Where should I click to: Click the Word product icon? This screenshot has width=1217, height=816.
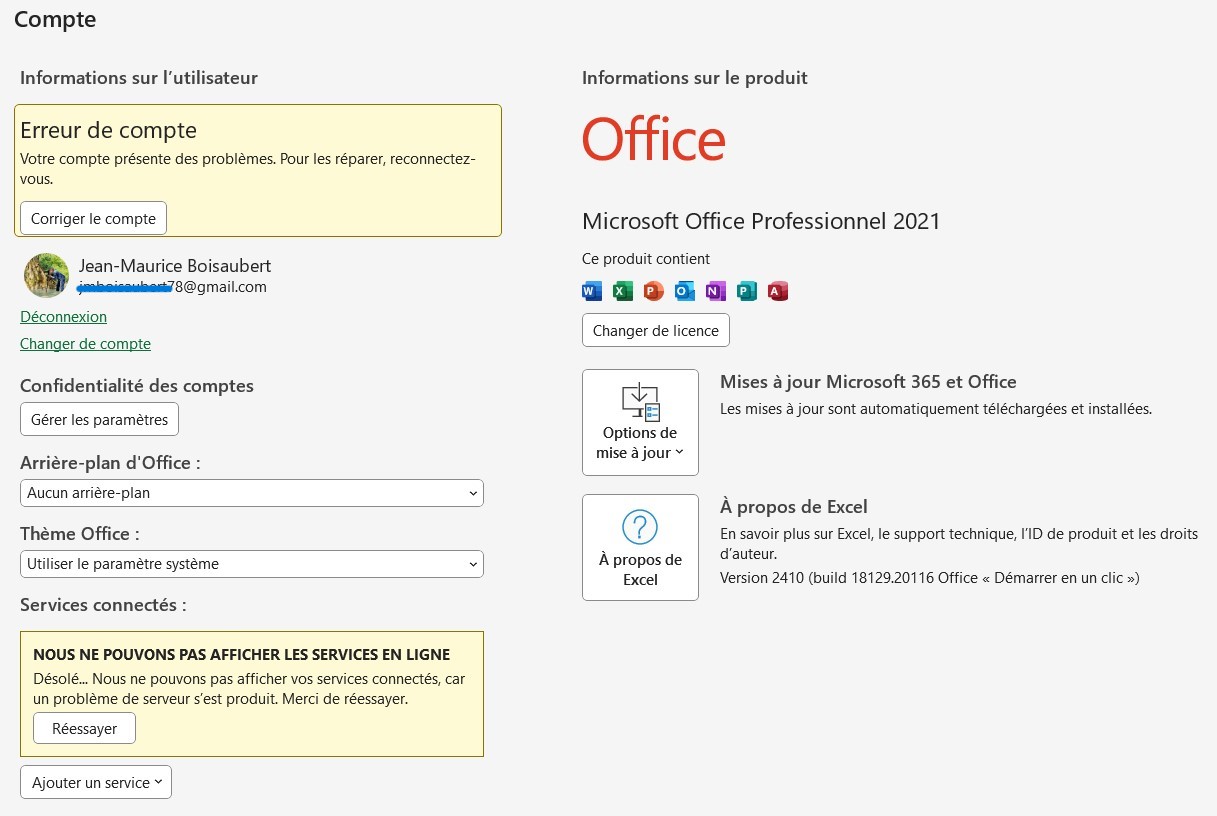tap(591, 291)
